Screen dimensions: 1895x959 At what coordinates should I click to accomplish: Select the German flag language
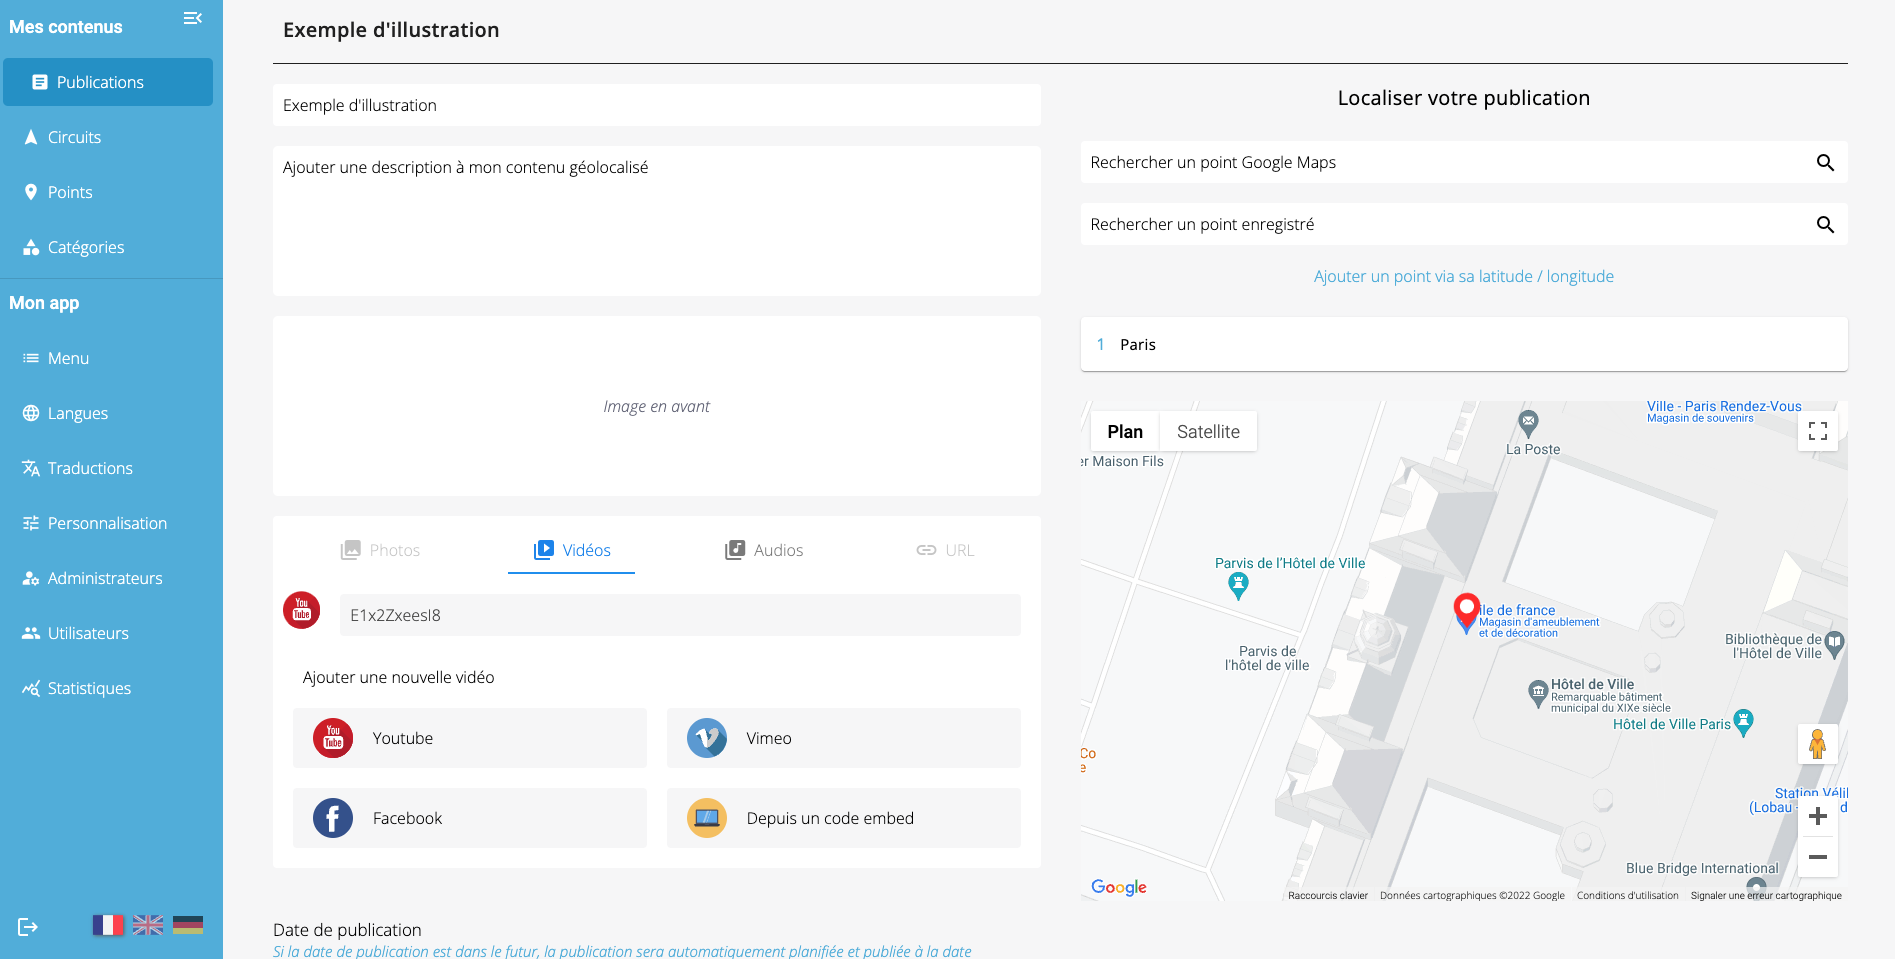(188, 925)
